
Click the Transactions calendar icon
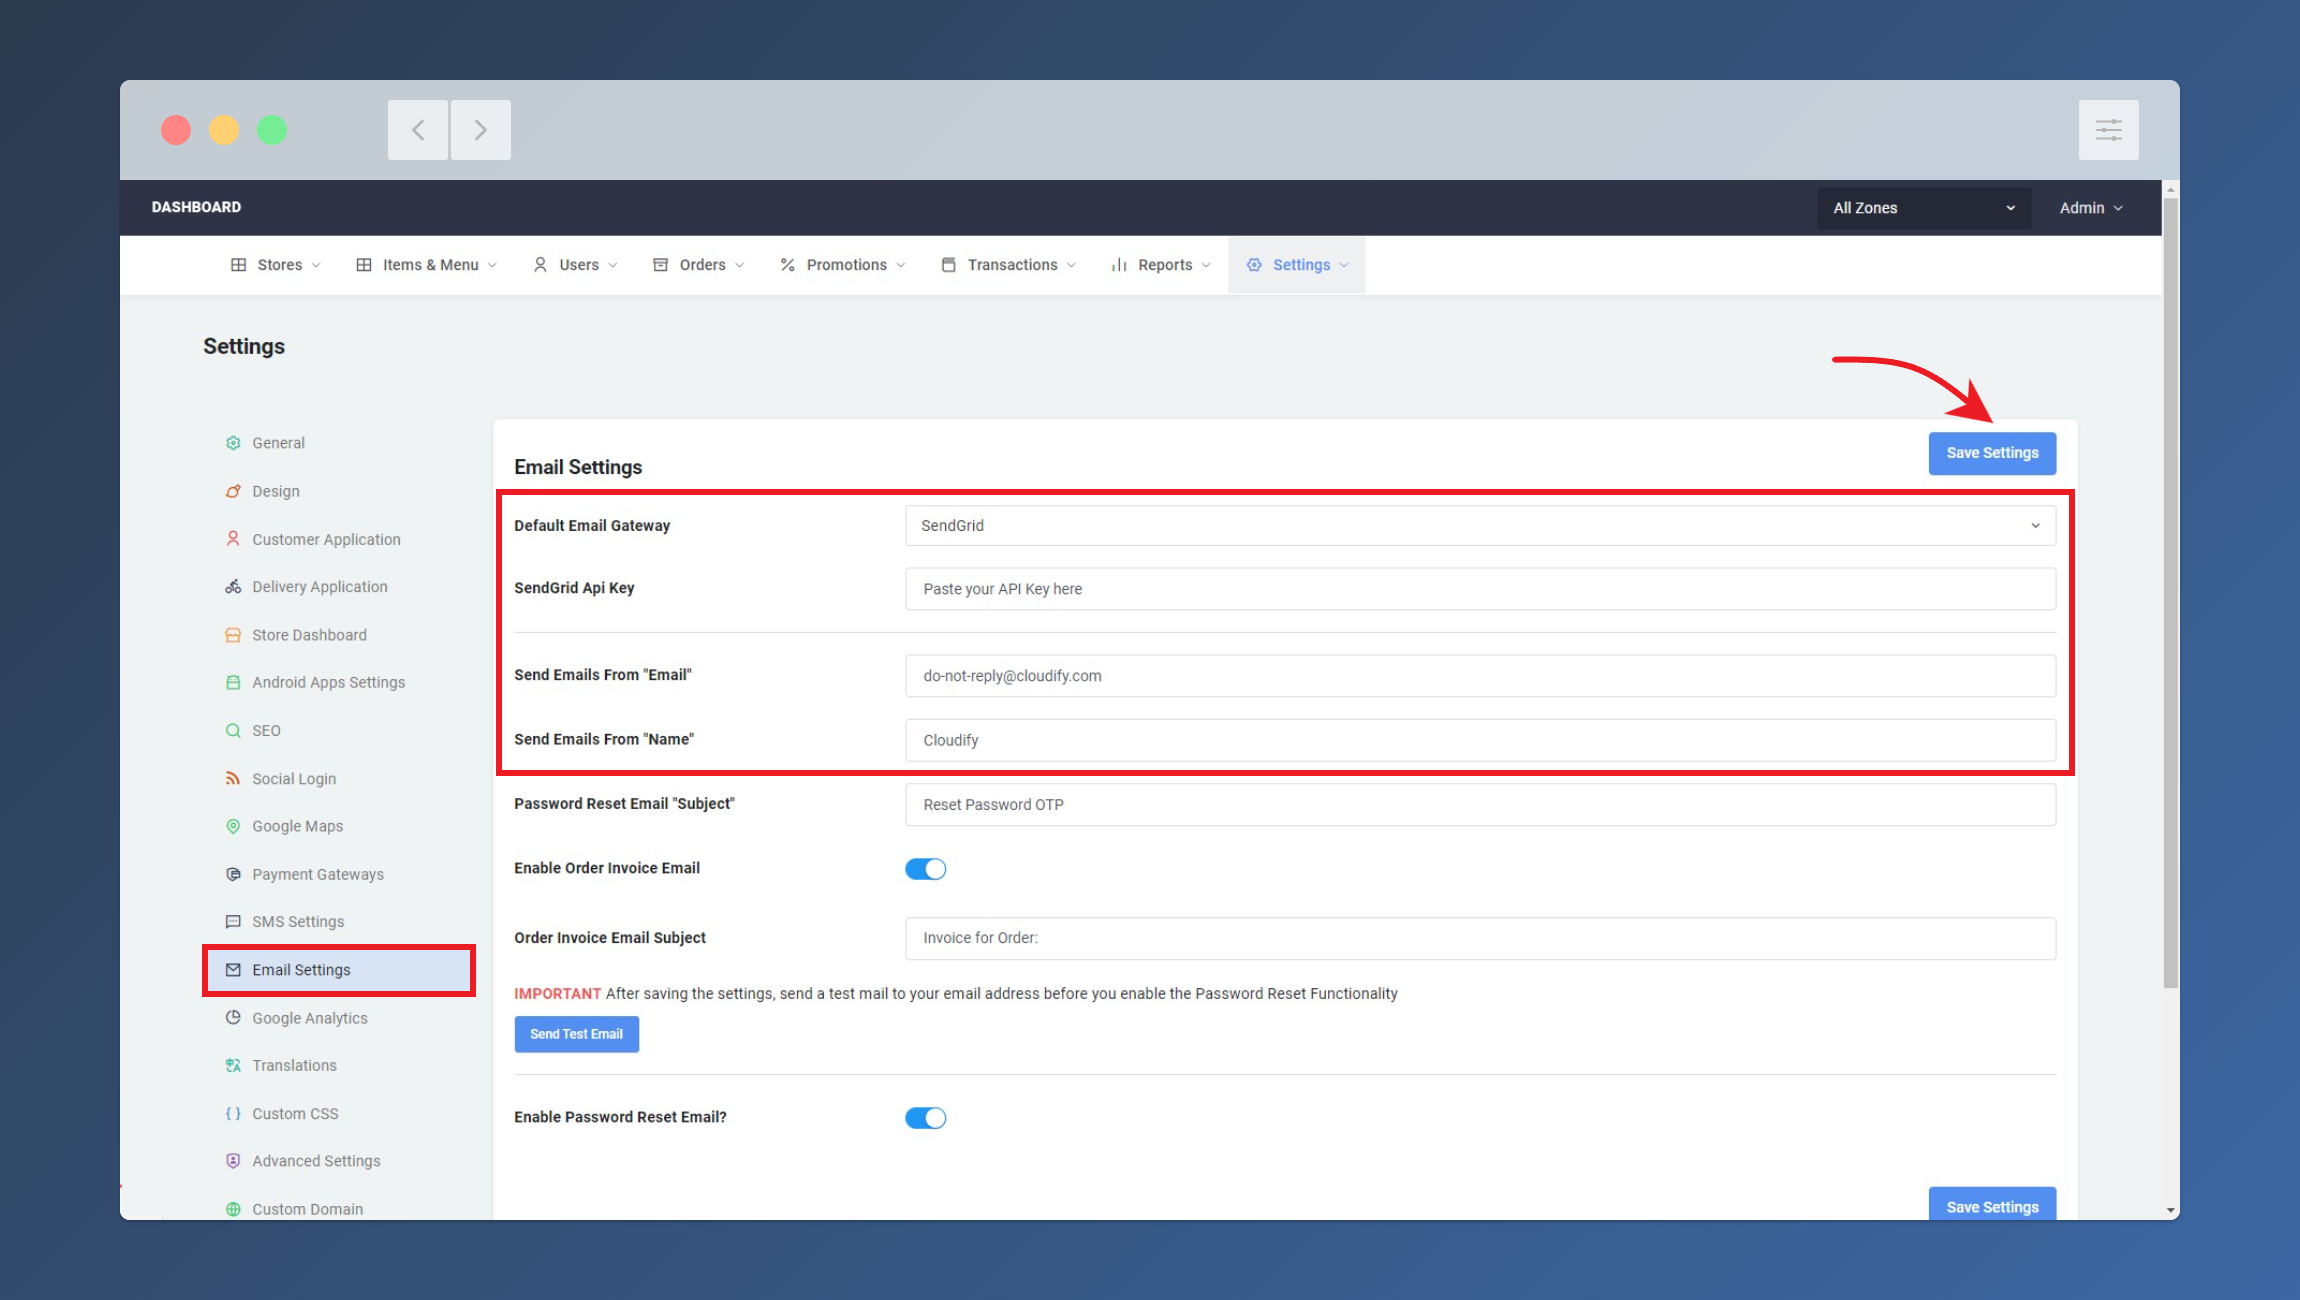tap(949, 265)
